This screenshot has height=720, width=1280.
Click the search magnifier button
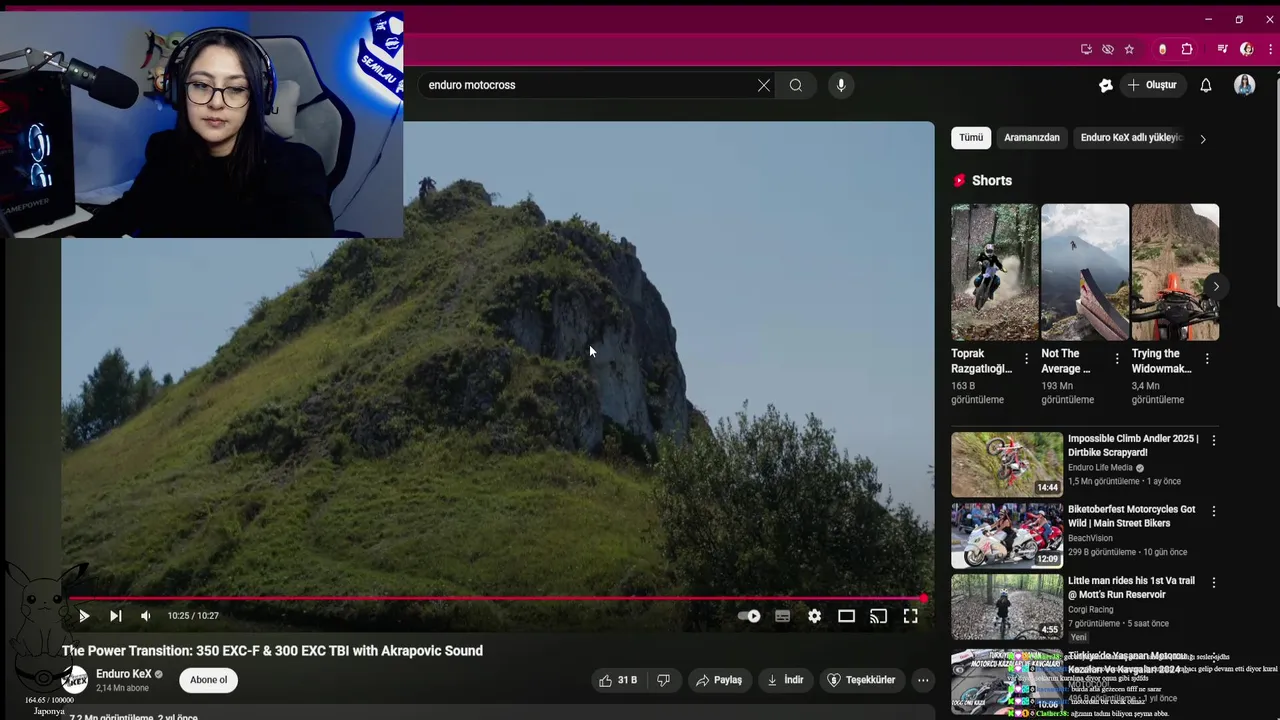796,85
